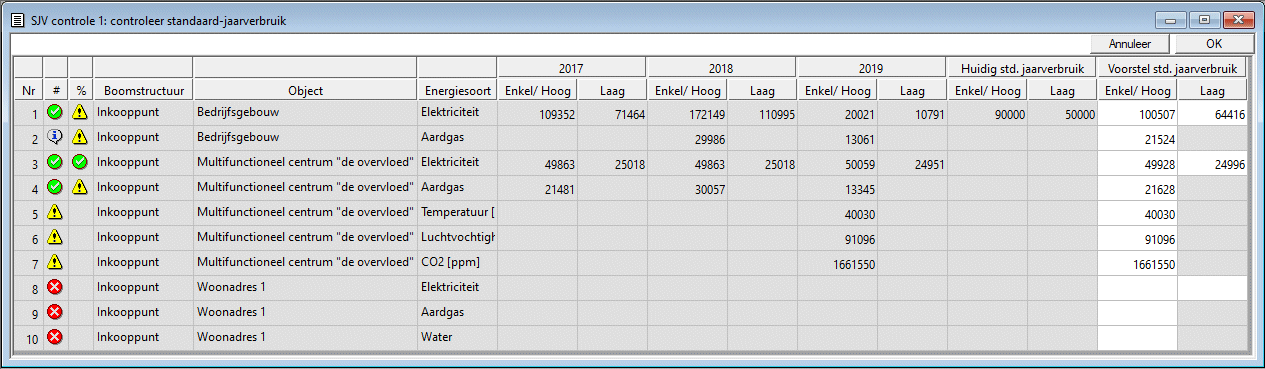Select the 172149 cell under 2018

(687, 113)
